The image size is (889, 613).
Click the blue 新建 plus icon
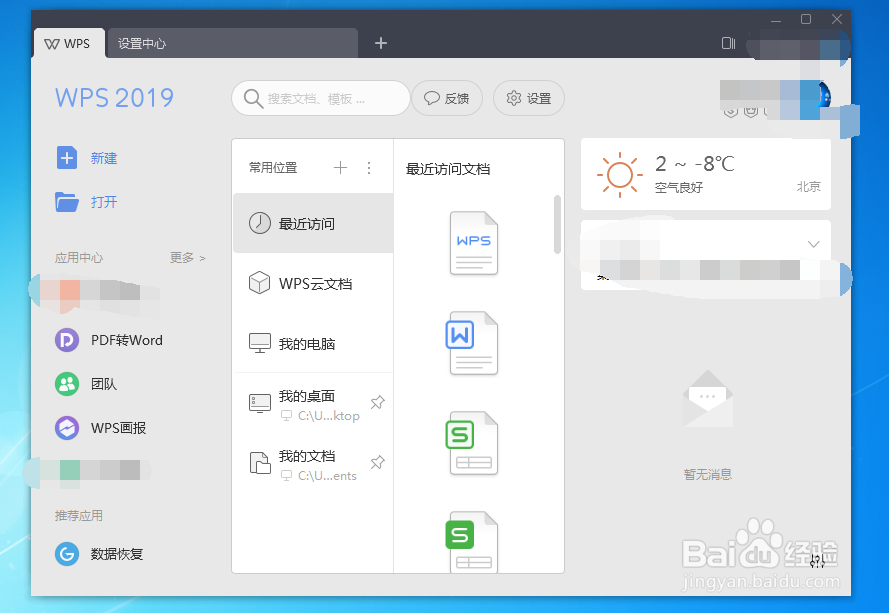tap(67, 158)
